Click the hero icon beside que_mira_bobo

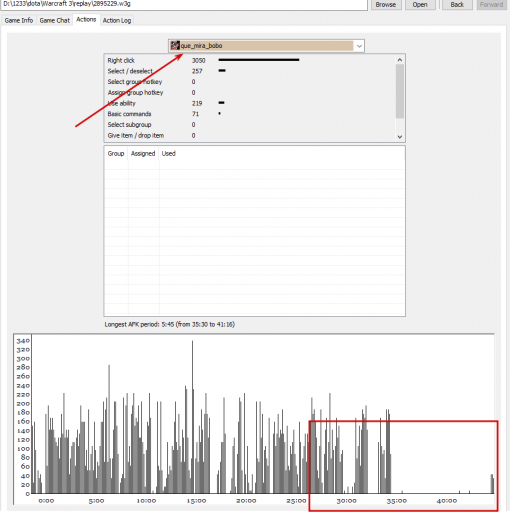175,46
